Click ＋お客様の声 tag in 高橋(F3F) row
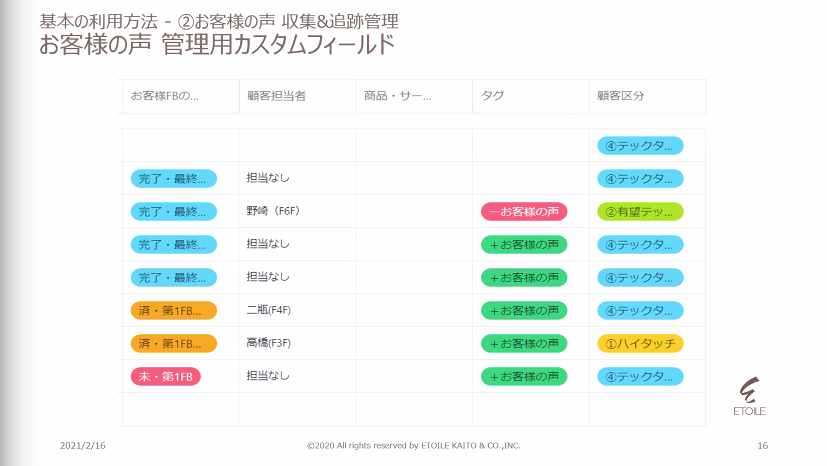The width and height of the screenshot is (827, 466). 524,344
